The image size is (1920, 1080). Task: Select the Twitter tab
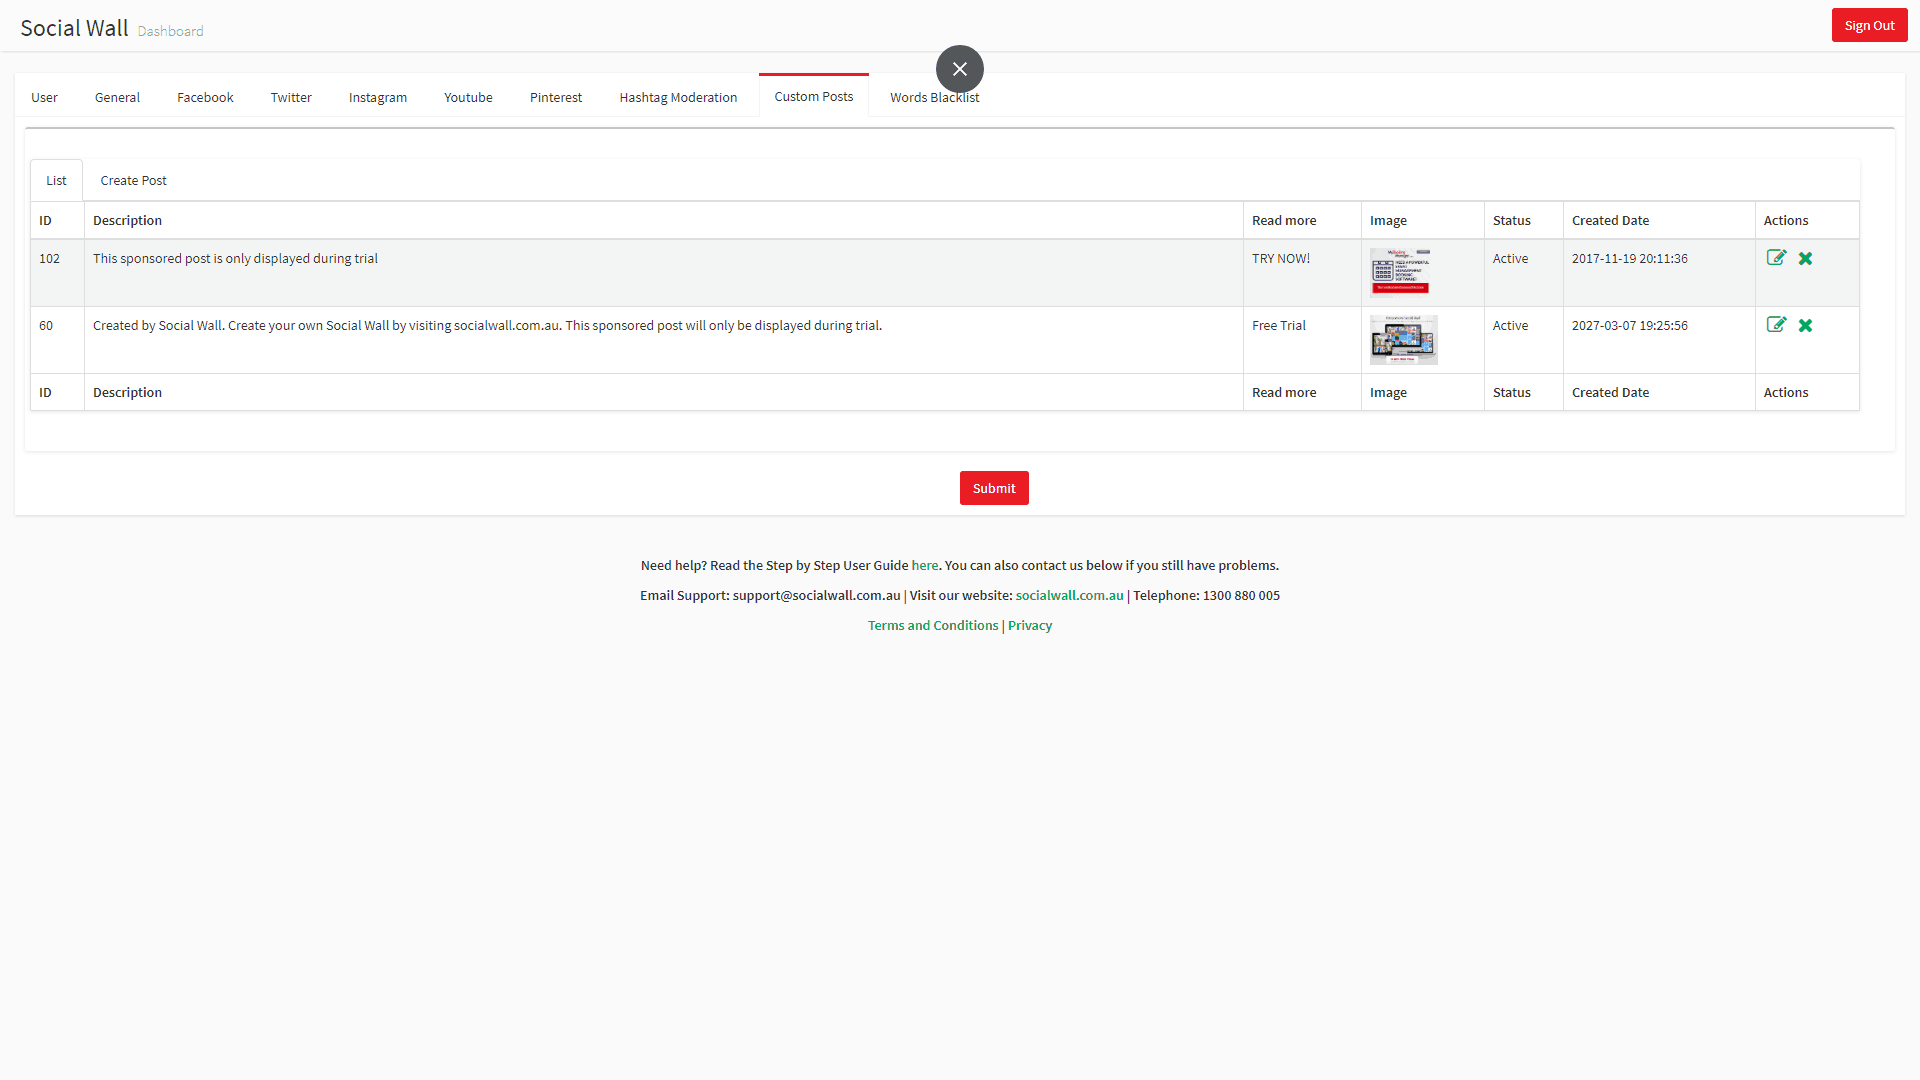290,97
